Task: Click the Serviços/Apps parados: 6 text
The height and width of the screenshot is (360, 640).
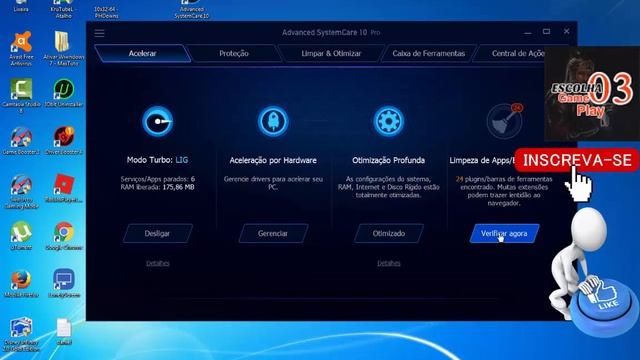Action: click(x=158, y=179)
